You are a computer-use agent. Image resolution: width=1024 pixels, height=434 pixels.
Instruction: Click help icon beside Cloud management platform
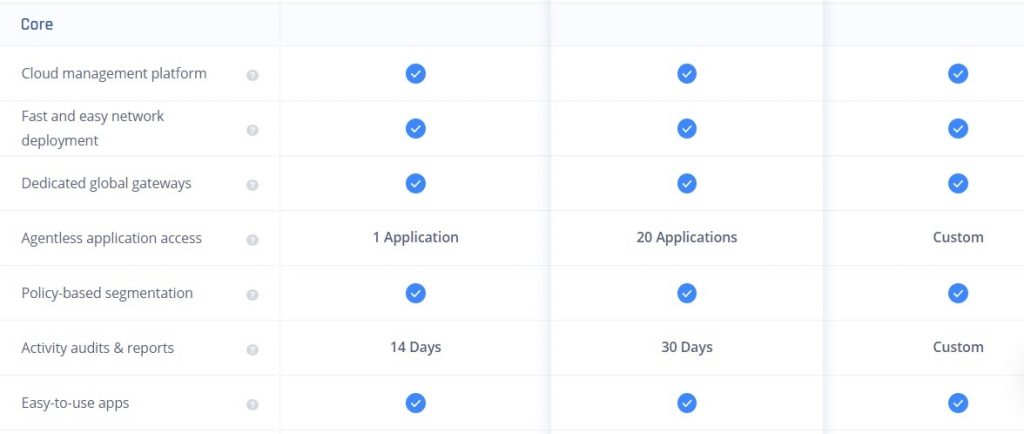[x=252, y=75]
